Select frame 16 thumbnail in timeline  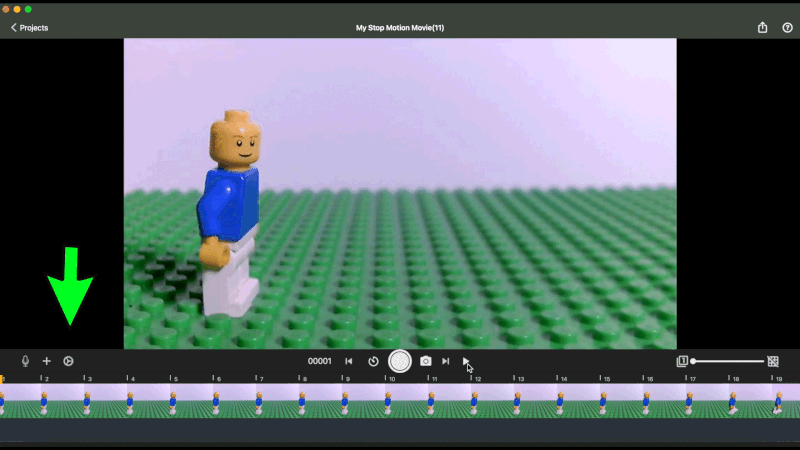663,401
